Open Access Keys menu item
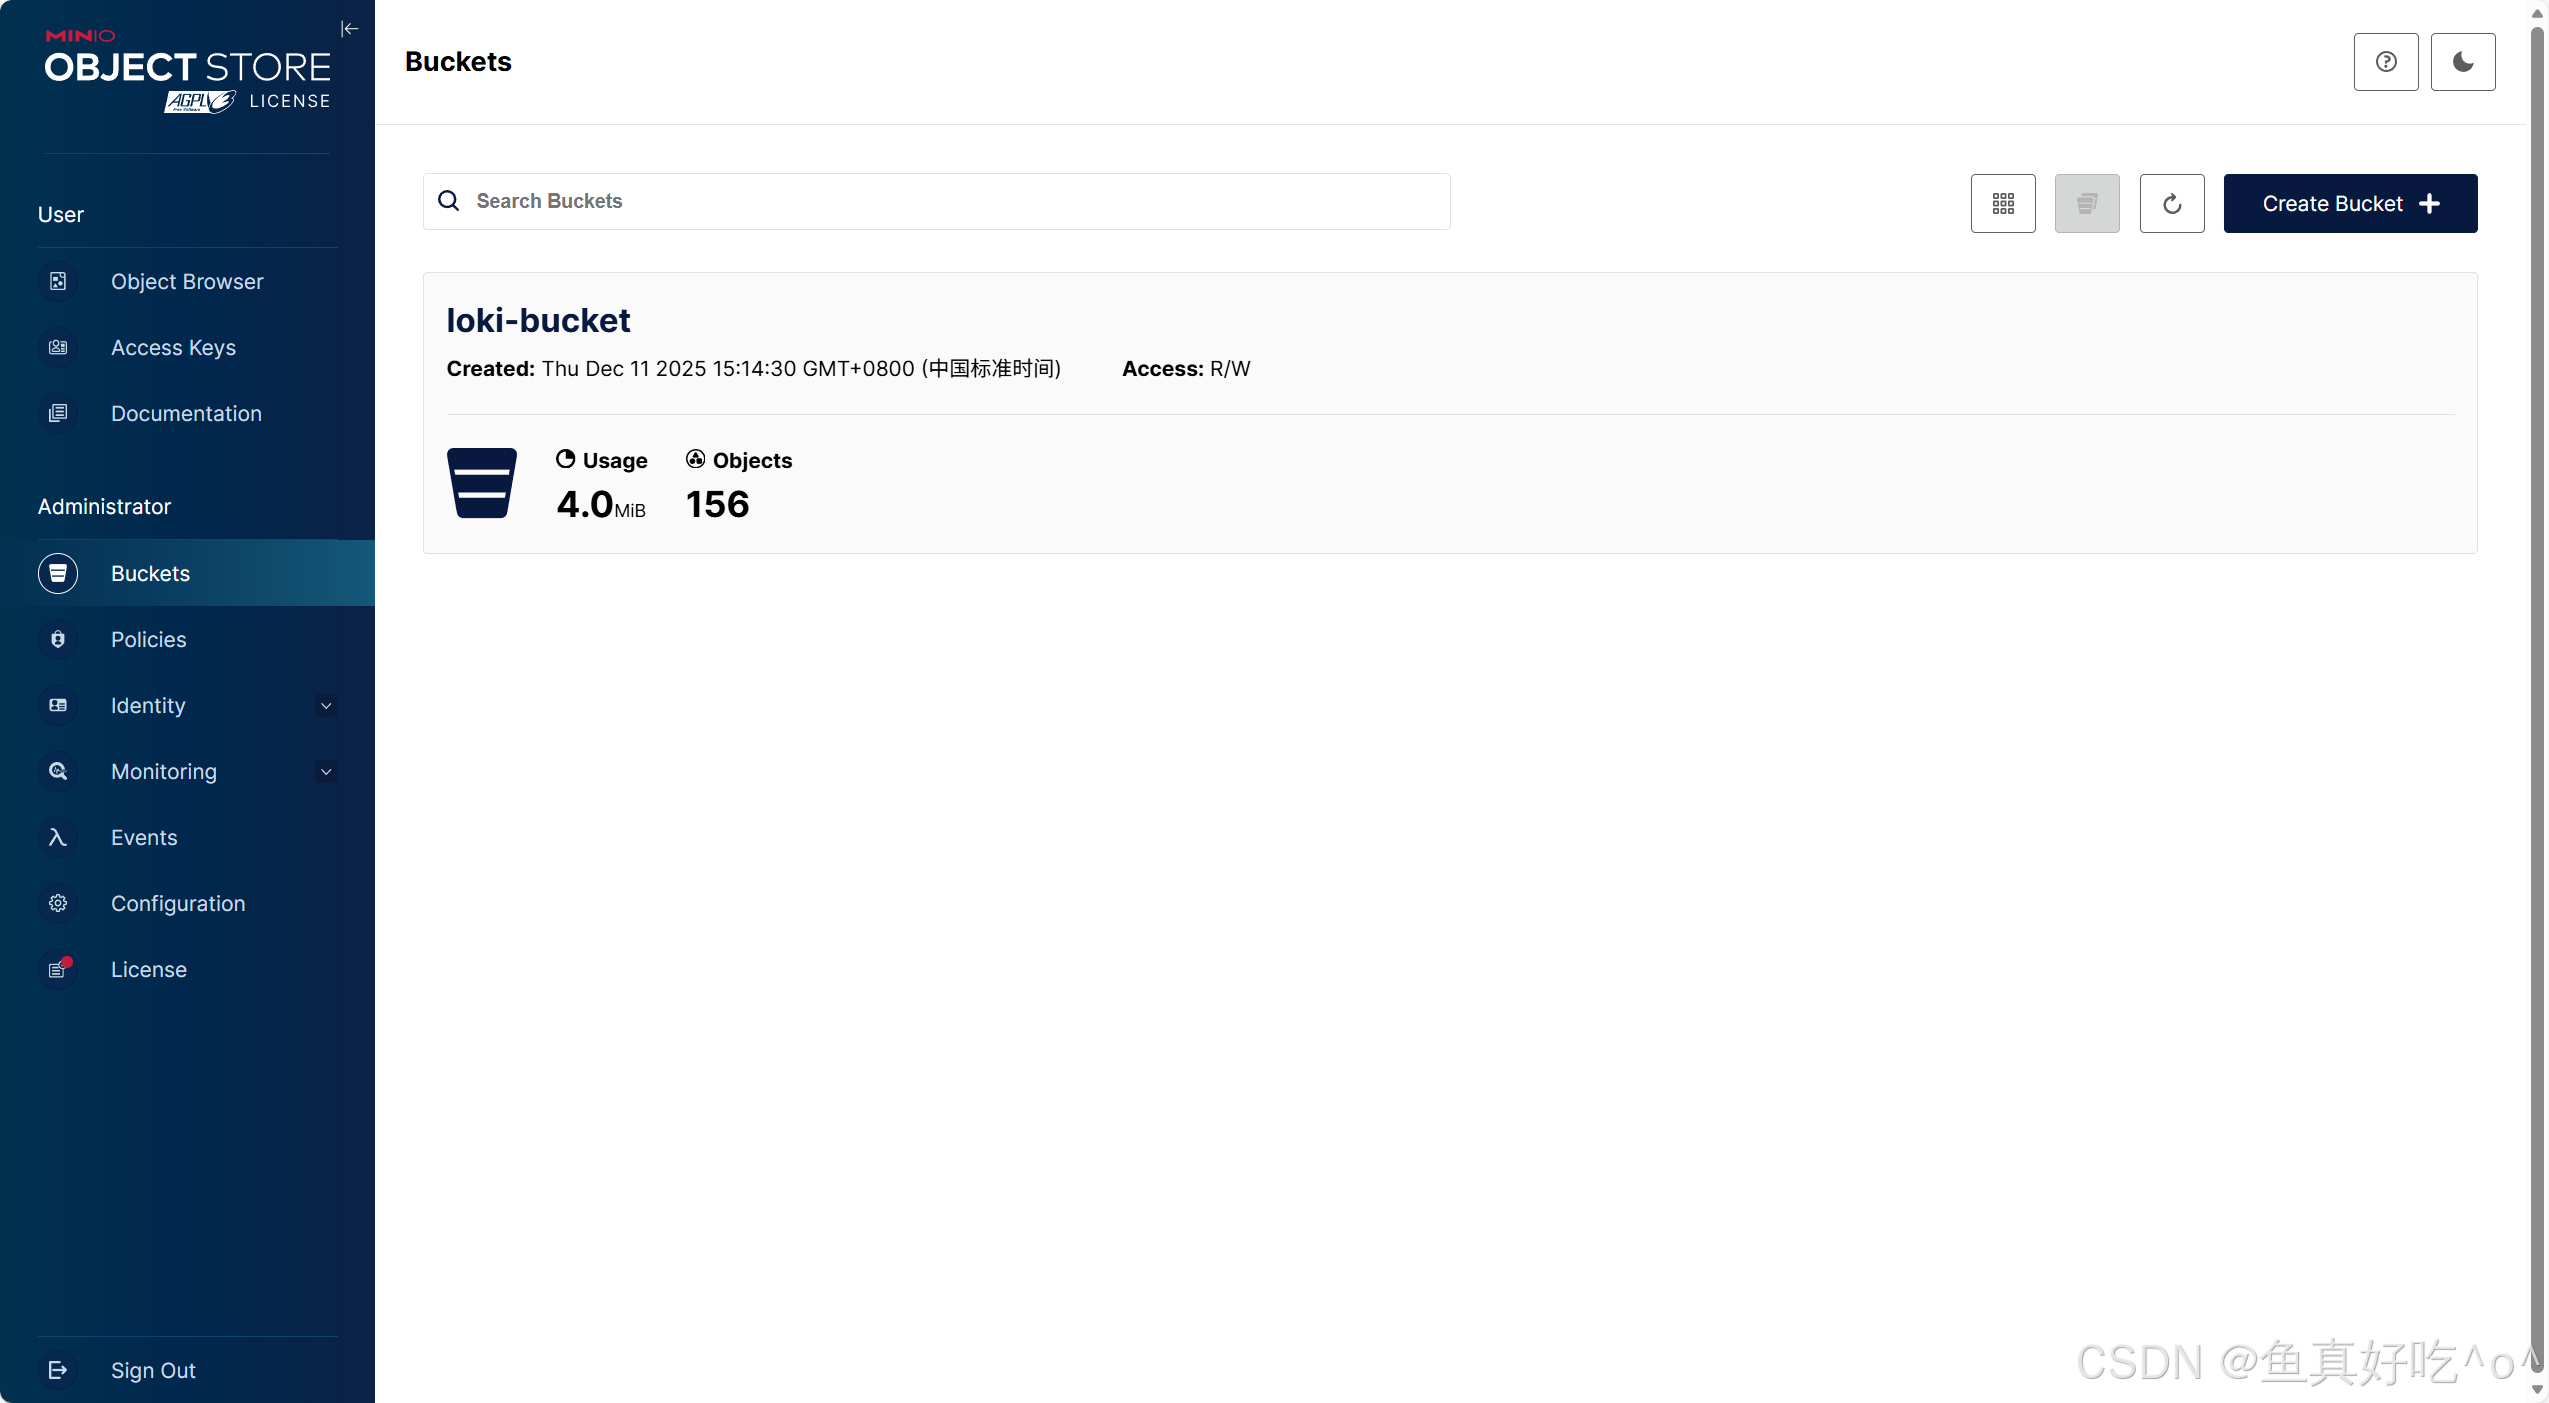Screen dimensions: 2549x1403 point(173,348)
